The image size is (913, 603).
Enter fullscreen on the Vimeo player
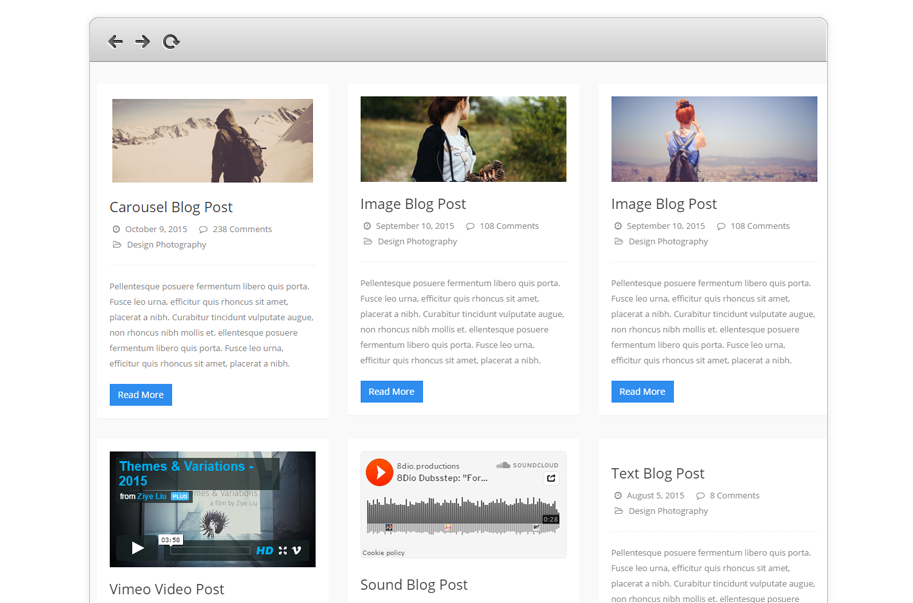click(x=283, y=550)
